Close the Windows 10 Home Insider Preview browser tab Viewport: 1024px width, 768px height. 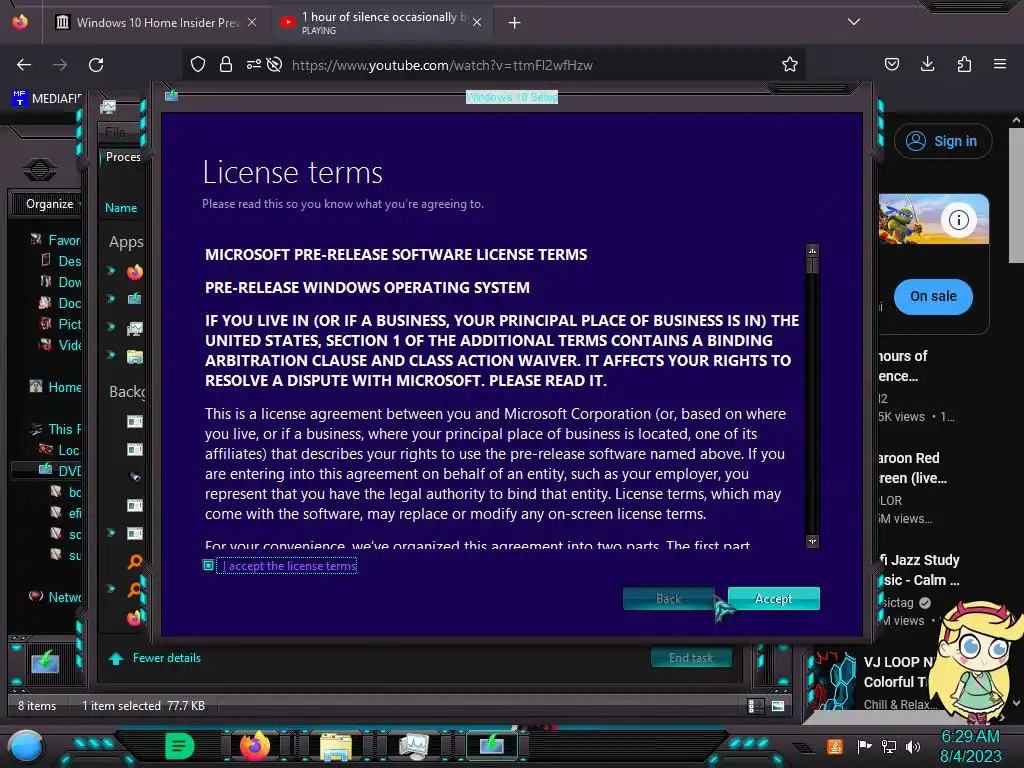coord(251,22)
